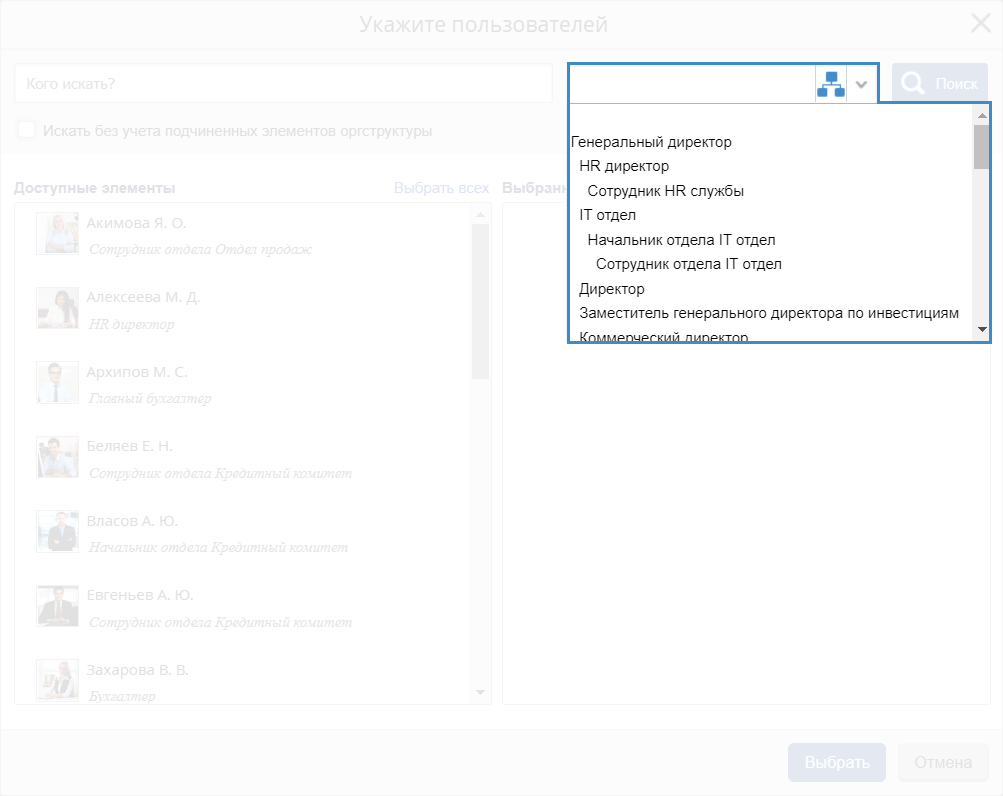Click Беляев Е. Н. avatar photo
1003x796 pixels.
click(x=58, y=457)
